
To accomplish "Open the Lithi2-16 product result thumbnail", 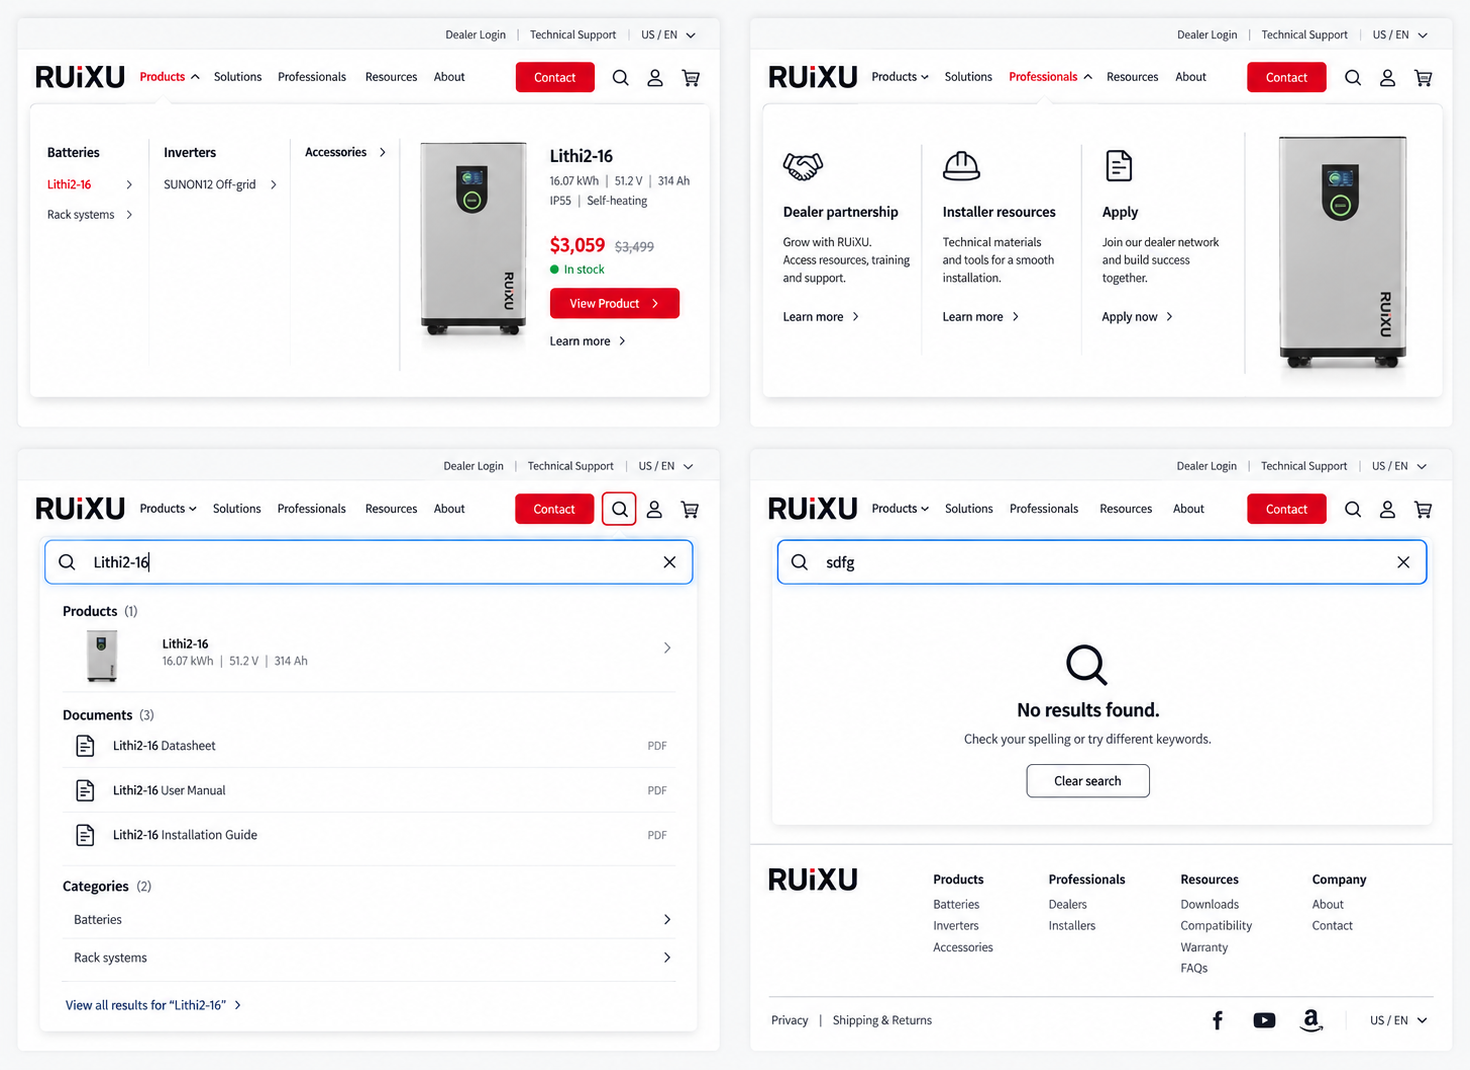I will coord(102,656).
